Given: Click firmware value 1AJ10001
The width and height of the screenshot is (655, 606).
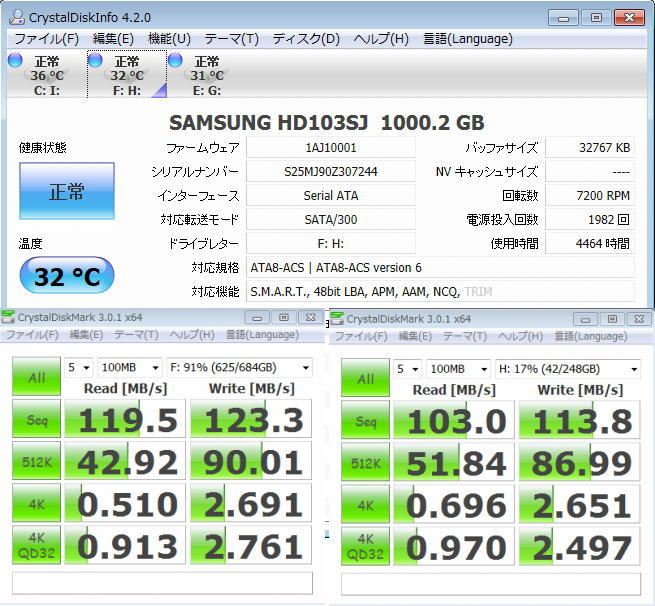Looking at the screenshot, I should [x=331, y=147].
